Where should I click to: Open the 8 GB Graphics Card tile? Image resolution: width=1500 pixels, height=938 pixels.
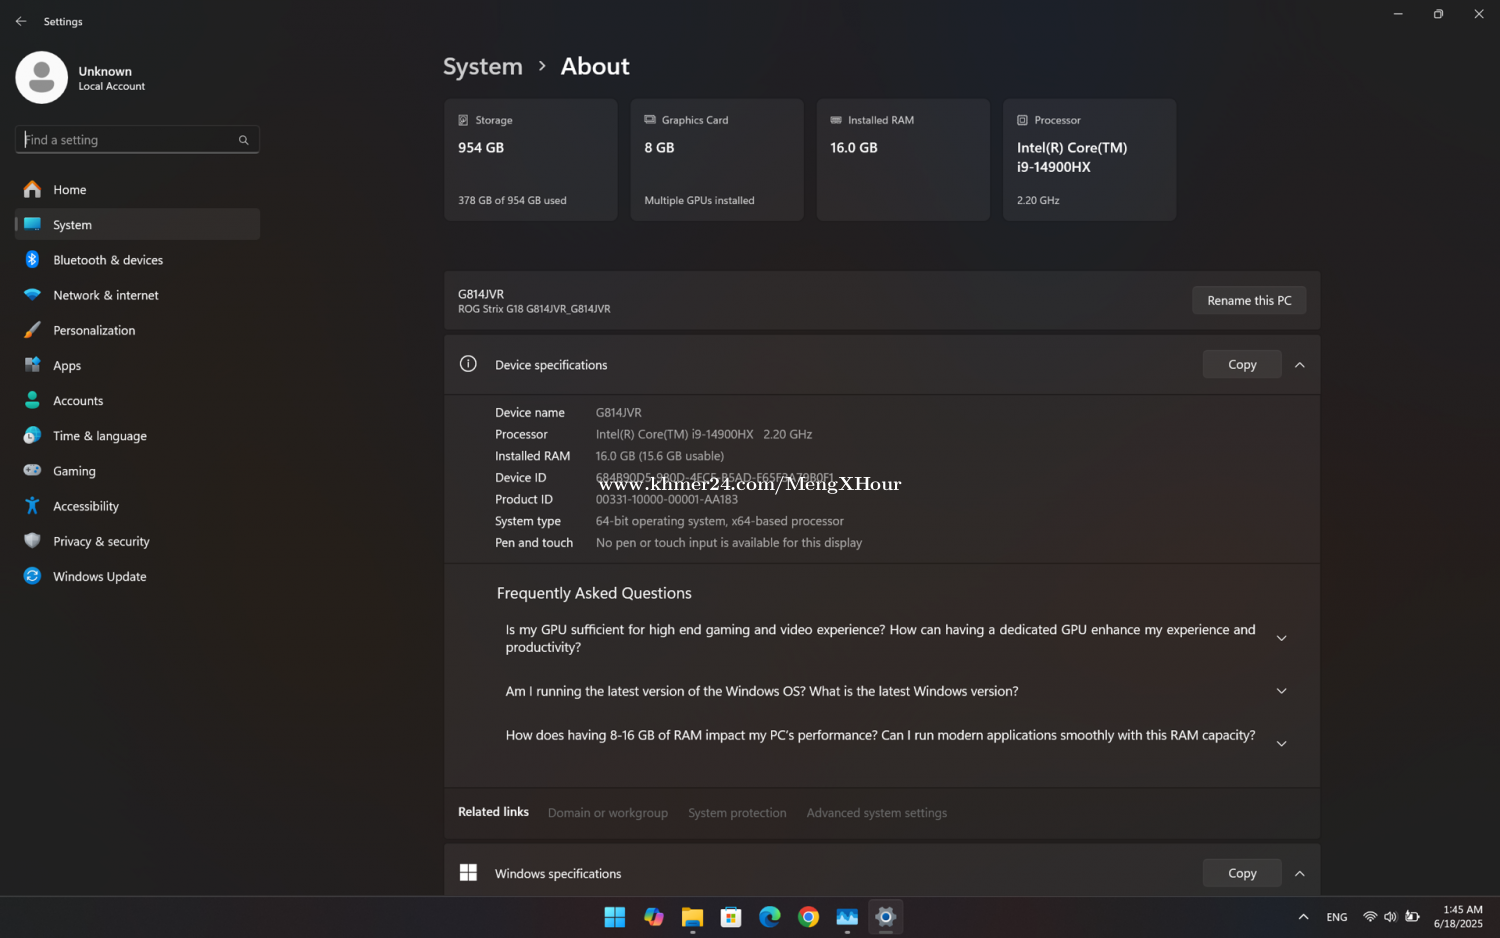(717, 160)
